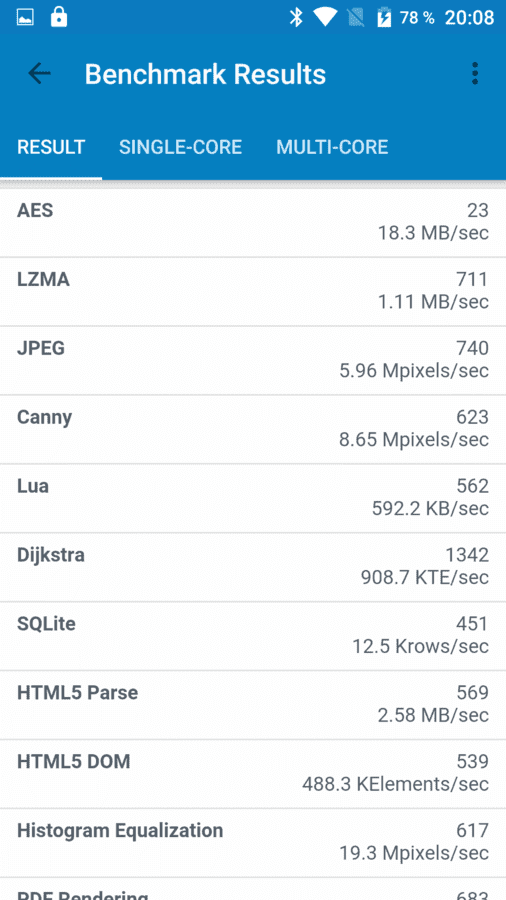Viewport: 506px width, 900px height.
Task: Open the three-dot overflow menu
Action: [474, 74]
